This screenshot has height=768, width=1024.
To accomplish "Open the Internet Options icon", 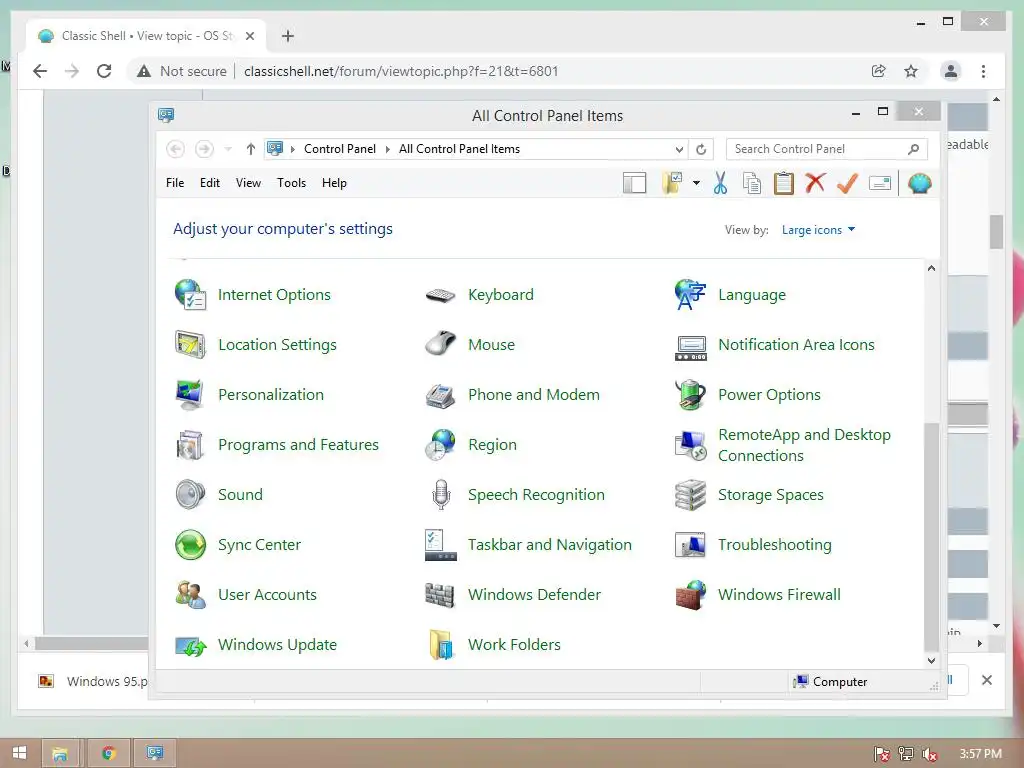I will [191, 295].
